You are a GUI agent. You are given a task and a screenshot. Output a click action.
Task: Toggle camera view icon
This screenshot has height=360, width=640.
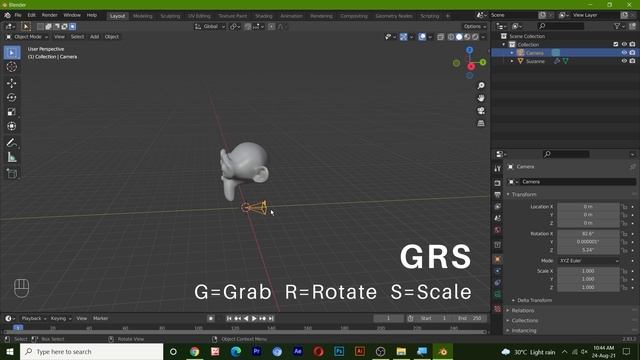pyautogui.click(x=481, y=111)
